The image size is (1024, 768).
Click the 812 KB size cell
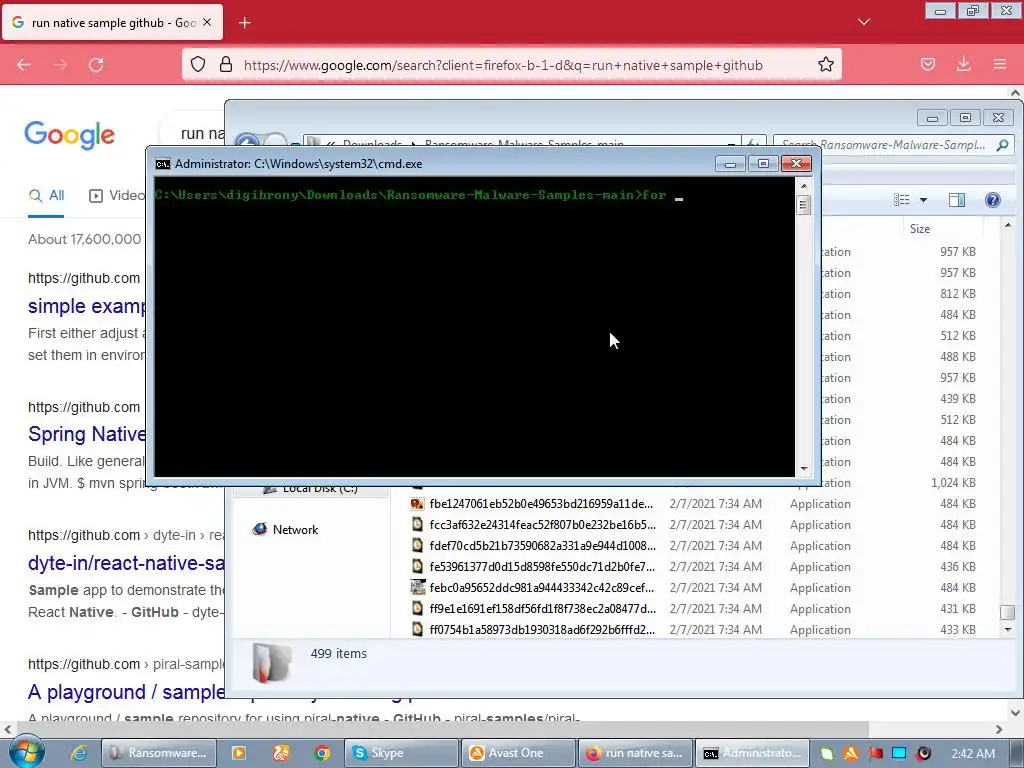957,294
